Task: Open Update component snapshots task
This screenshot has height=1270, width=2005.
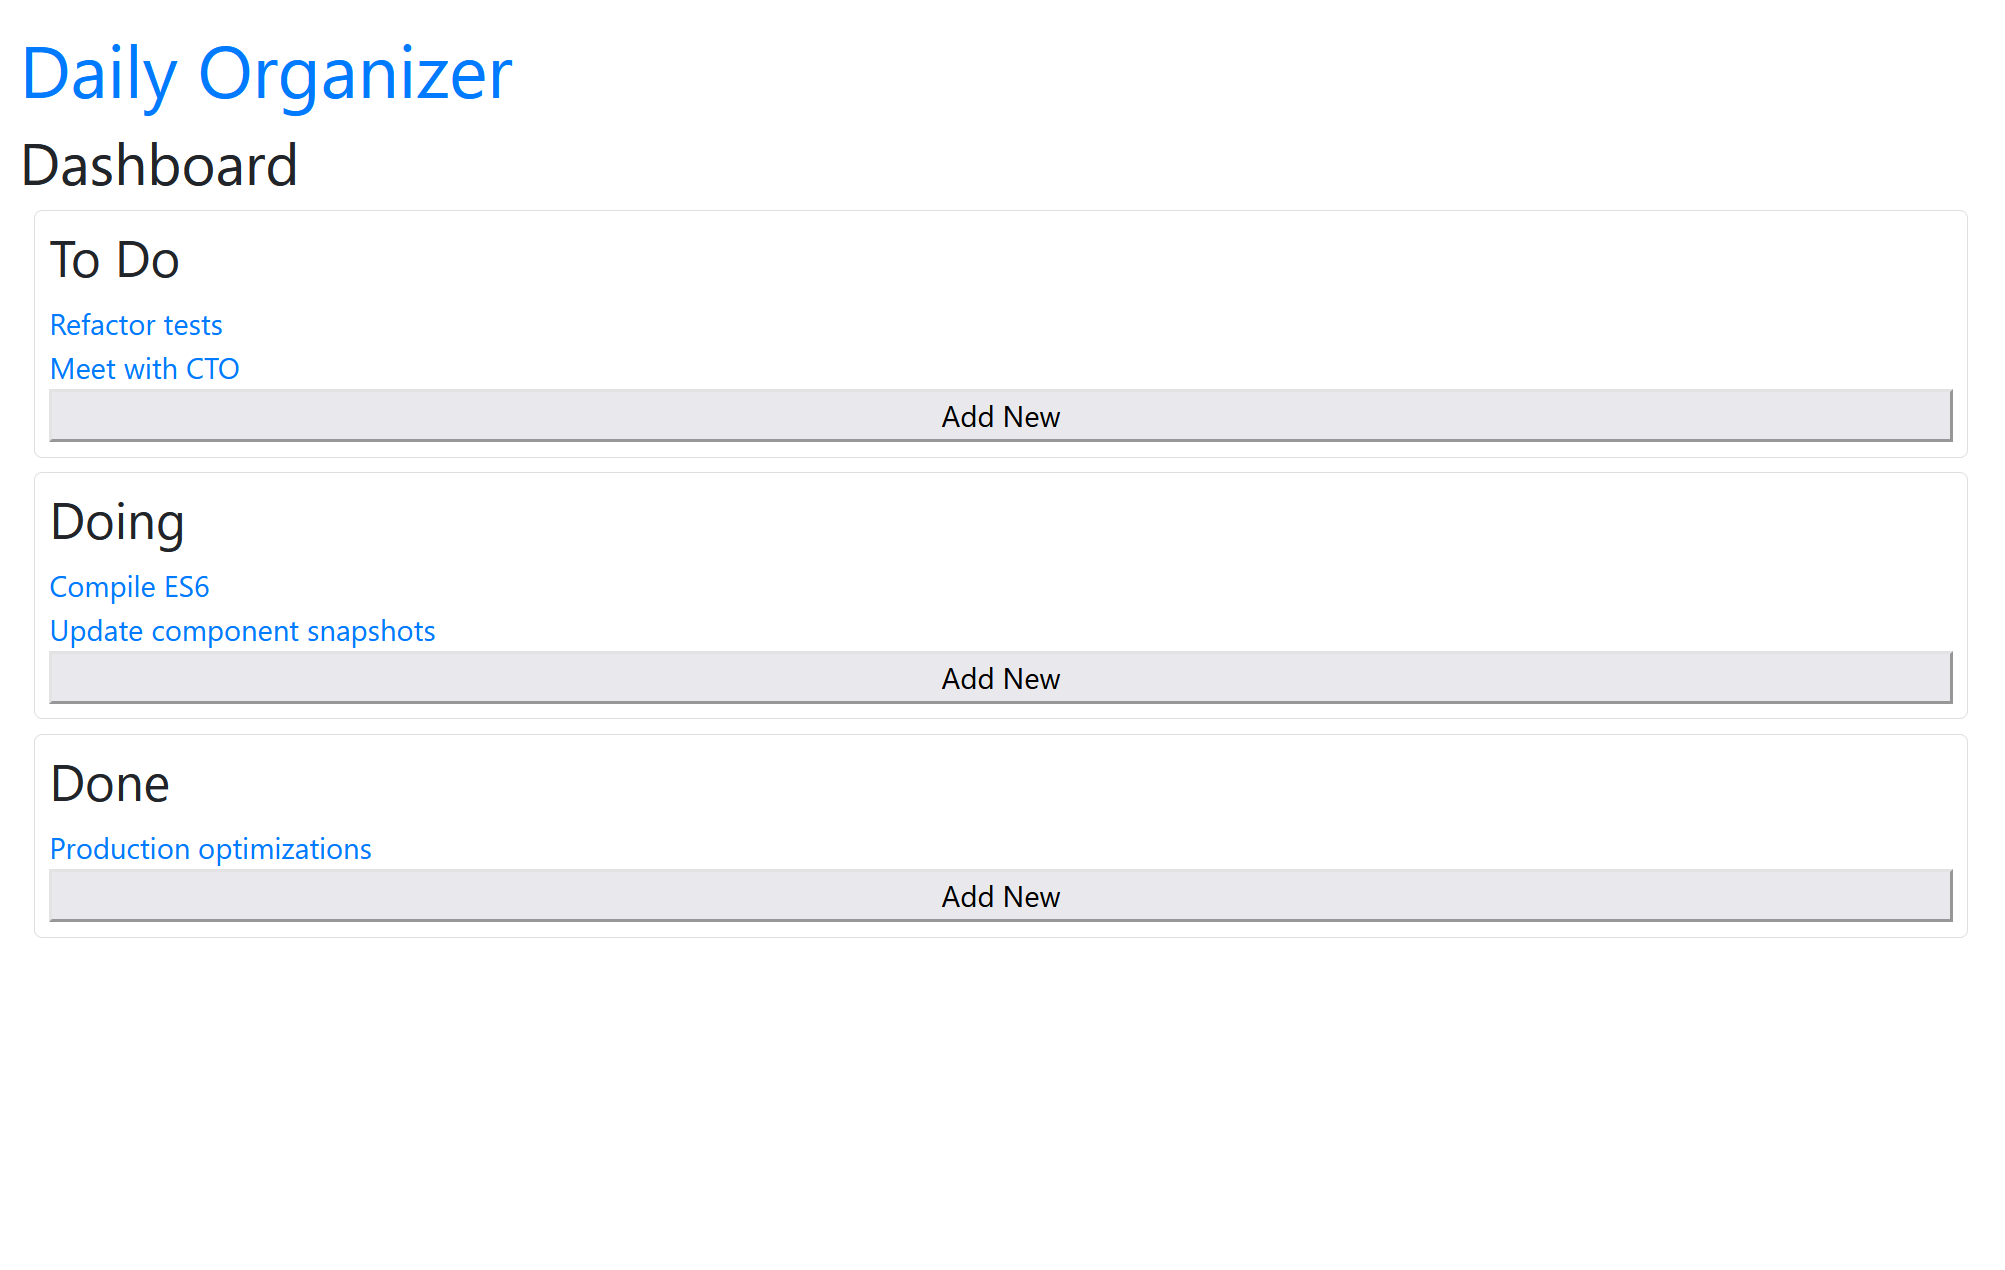Action: tap(242, 631)
